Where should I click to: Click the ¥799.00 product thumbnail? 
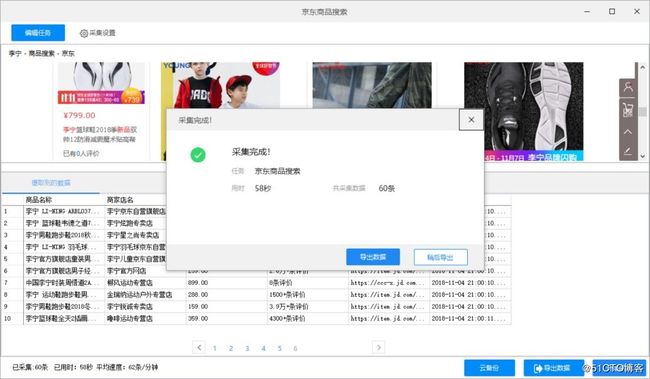101,83
